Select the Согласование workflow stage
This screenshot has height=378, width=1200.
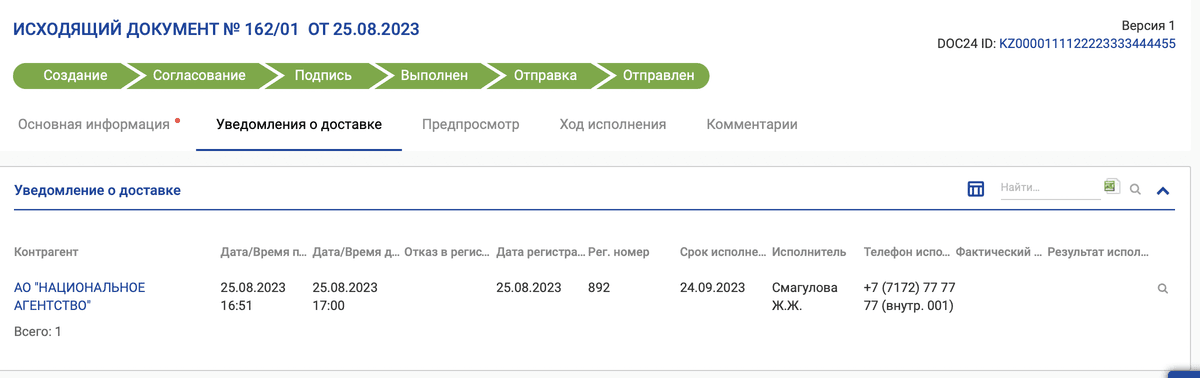(x=199, y=76)
